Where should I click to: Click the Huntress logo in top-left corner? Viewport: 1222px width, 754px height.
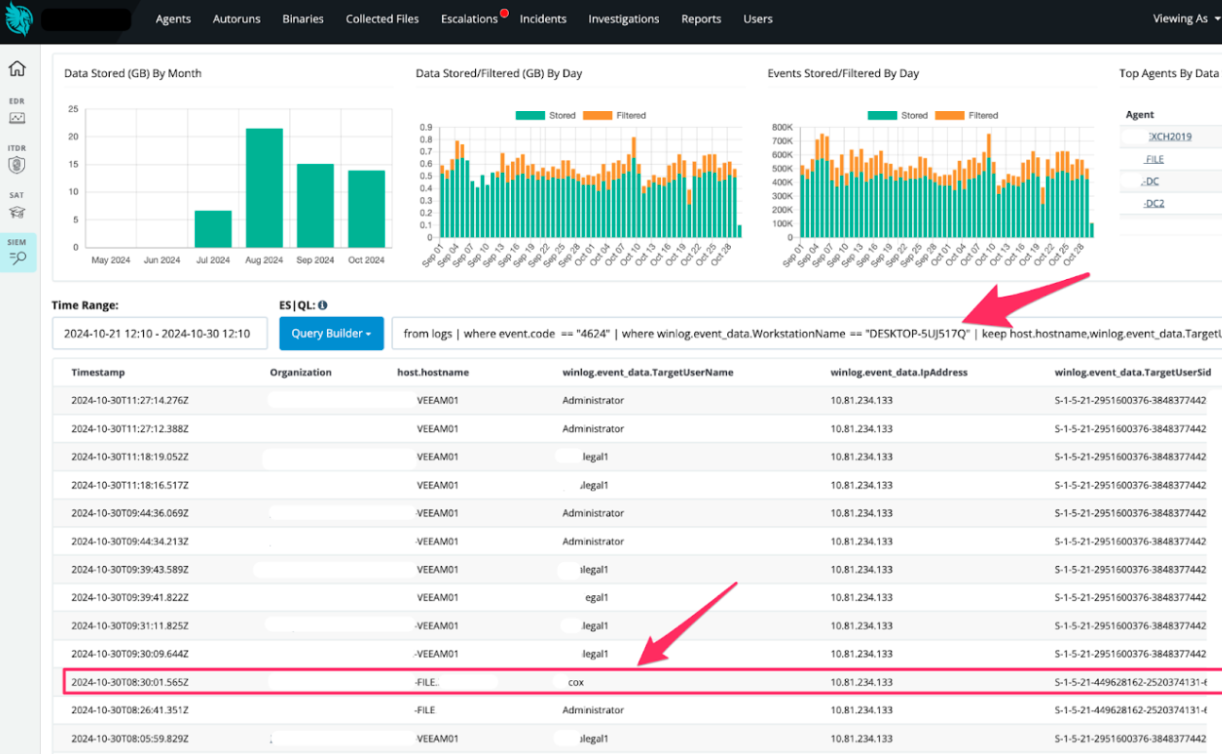click(x=20, y=19)
